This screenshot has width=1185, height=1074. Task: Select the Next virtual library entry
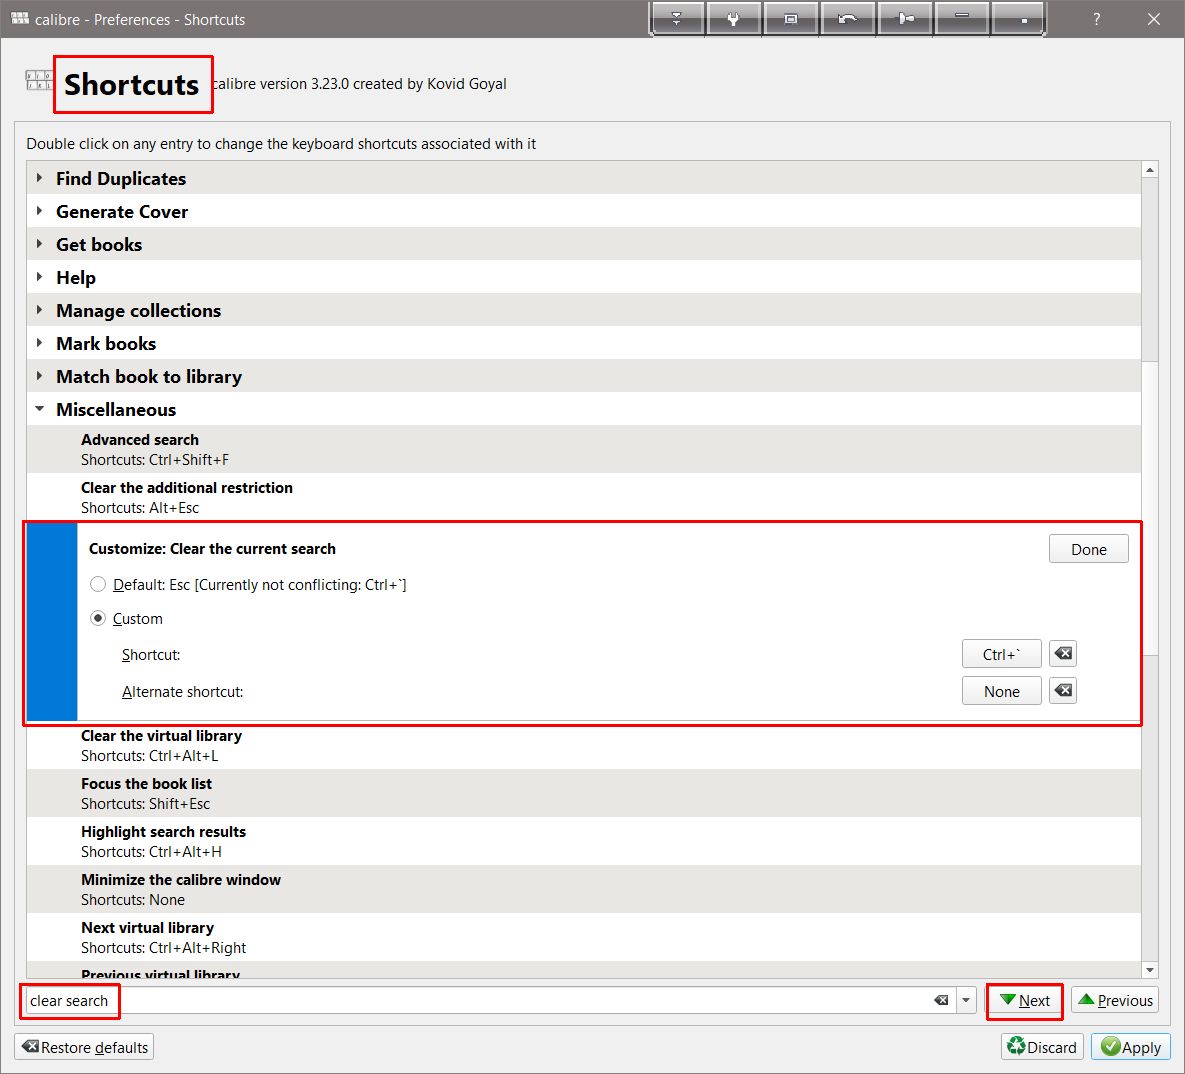click(x=583, y=937)
